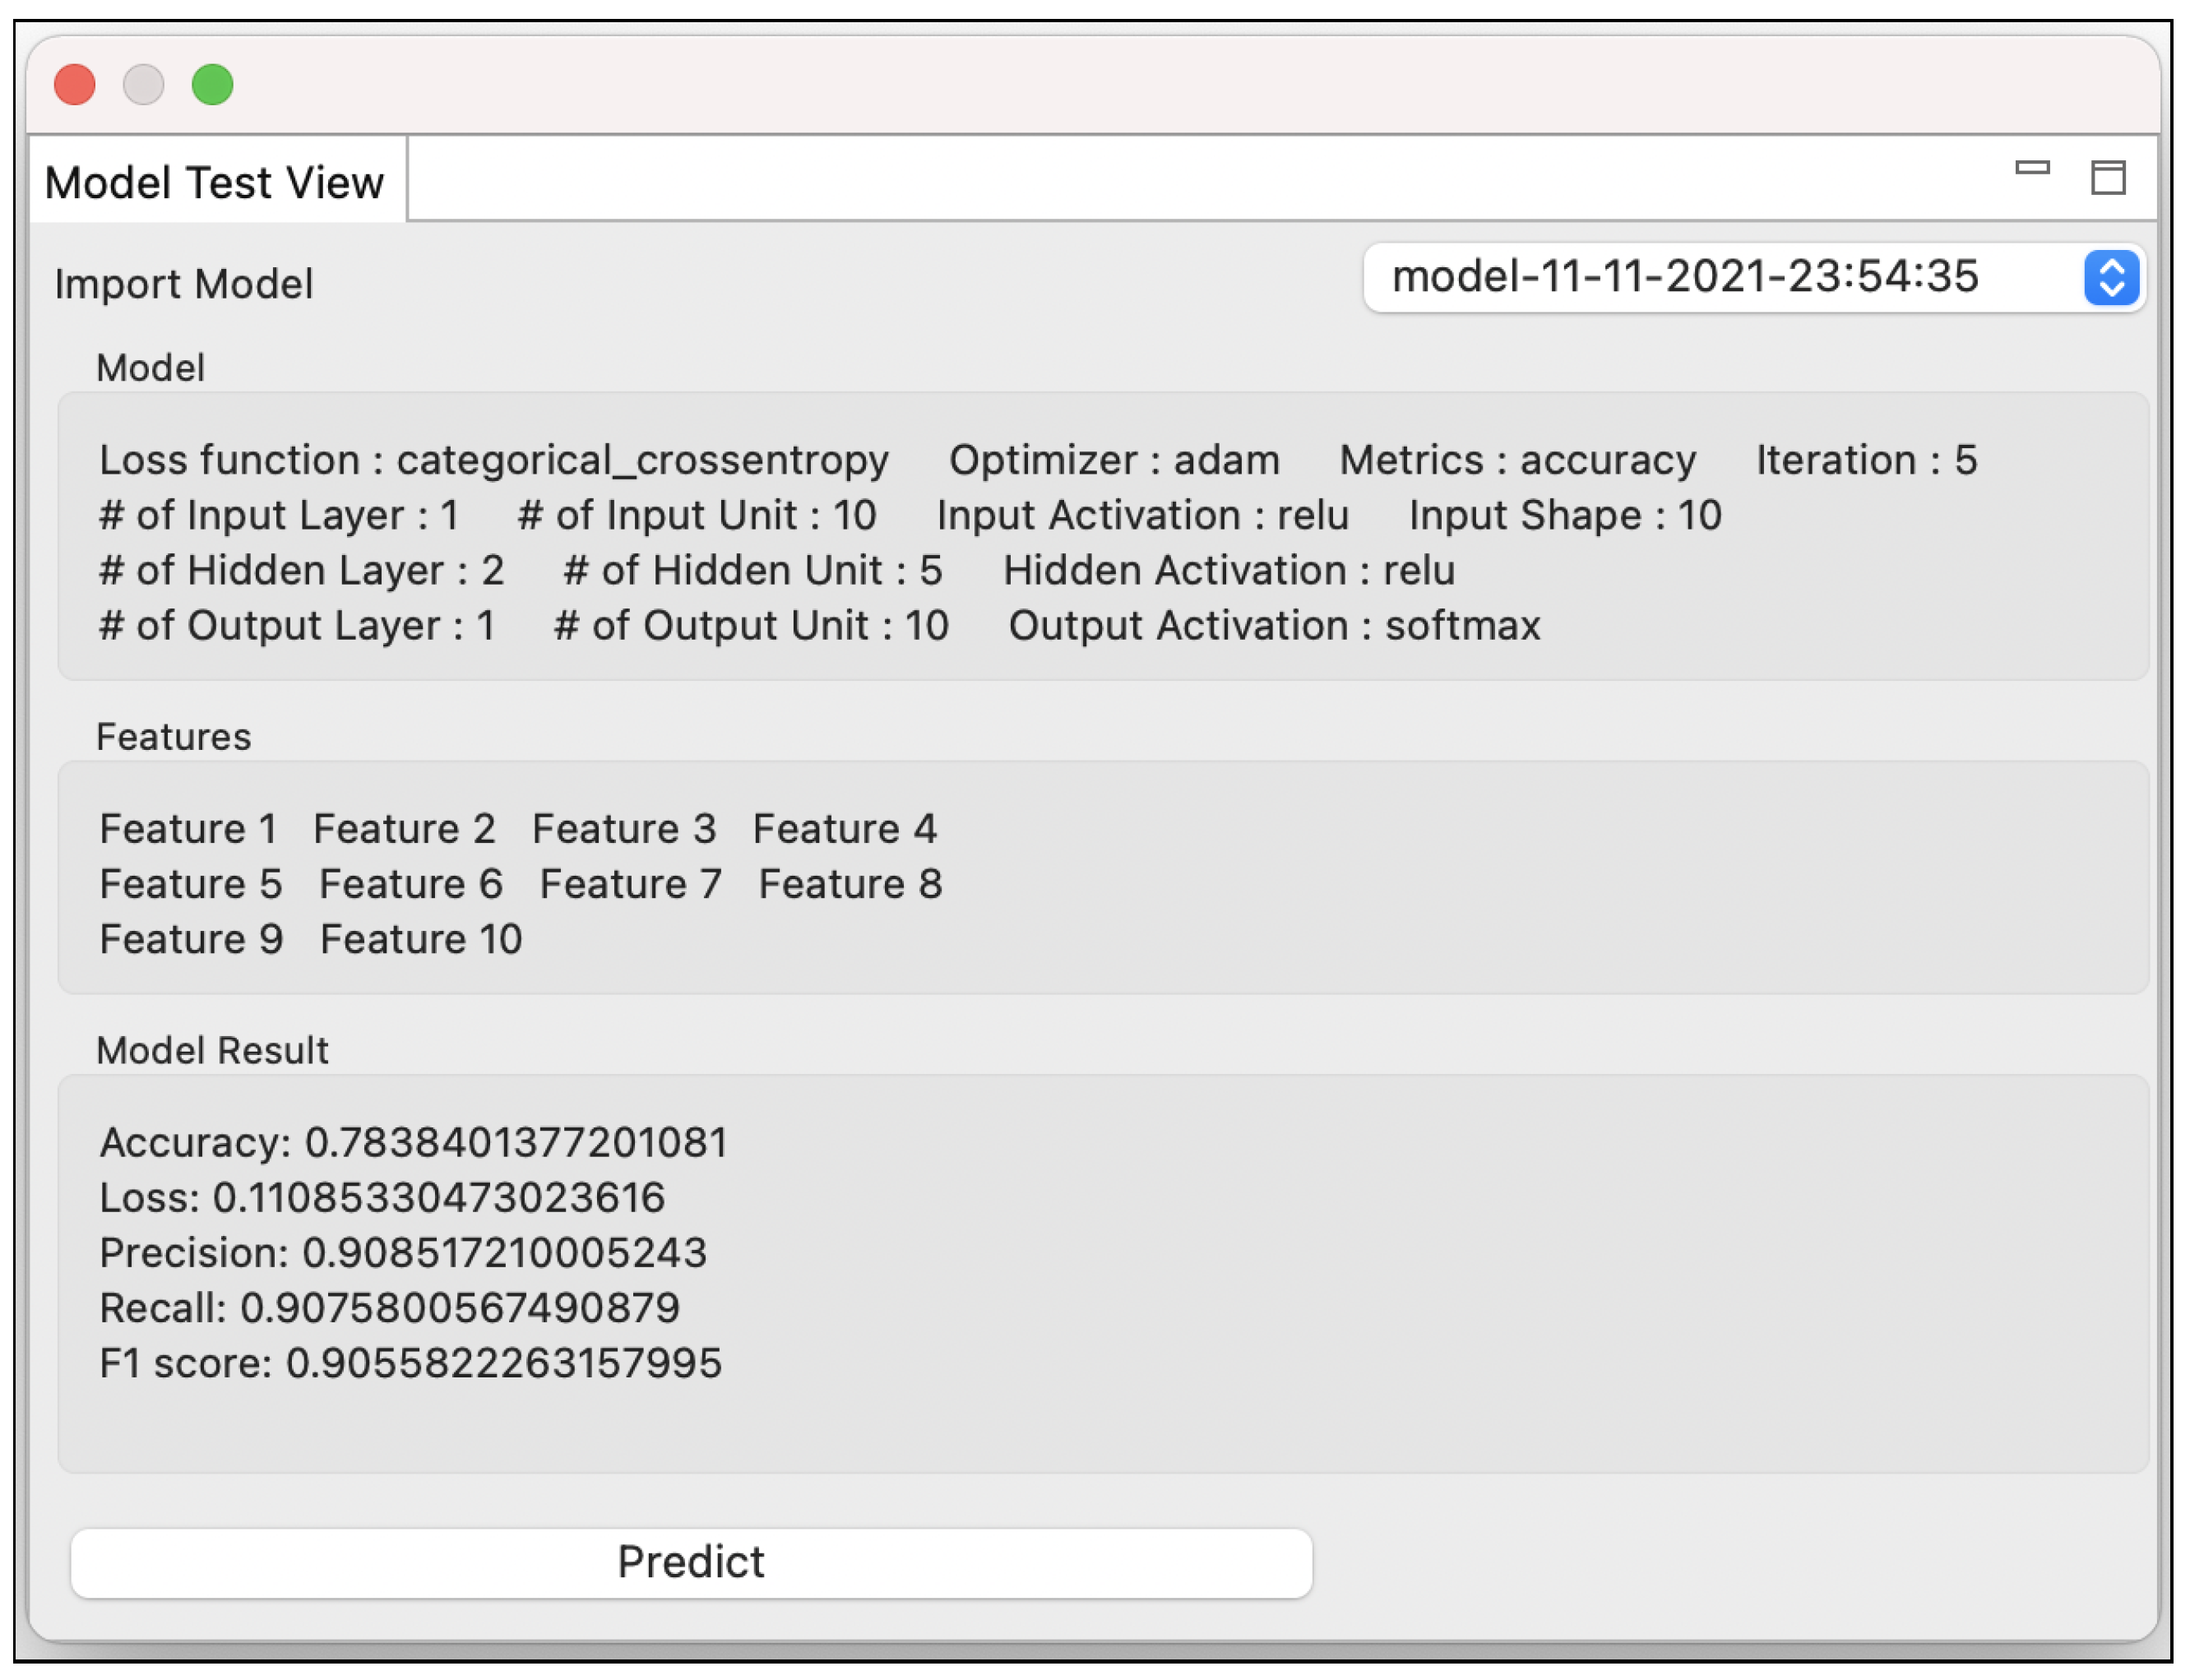Click the Loss function categorical_crossentropy text
The image size is (2190, 1680).
coord(494,460)
